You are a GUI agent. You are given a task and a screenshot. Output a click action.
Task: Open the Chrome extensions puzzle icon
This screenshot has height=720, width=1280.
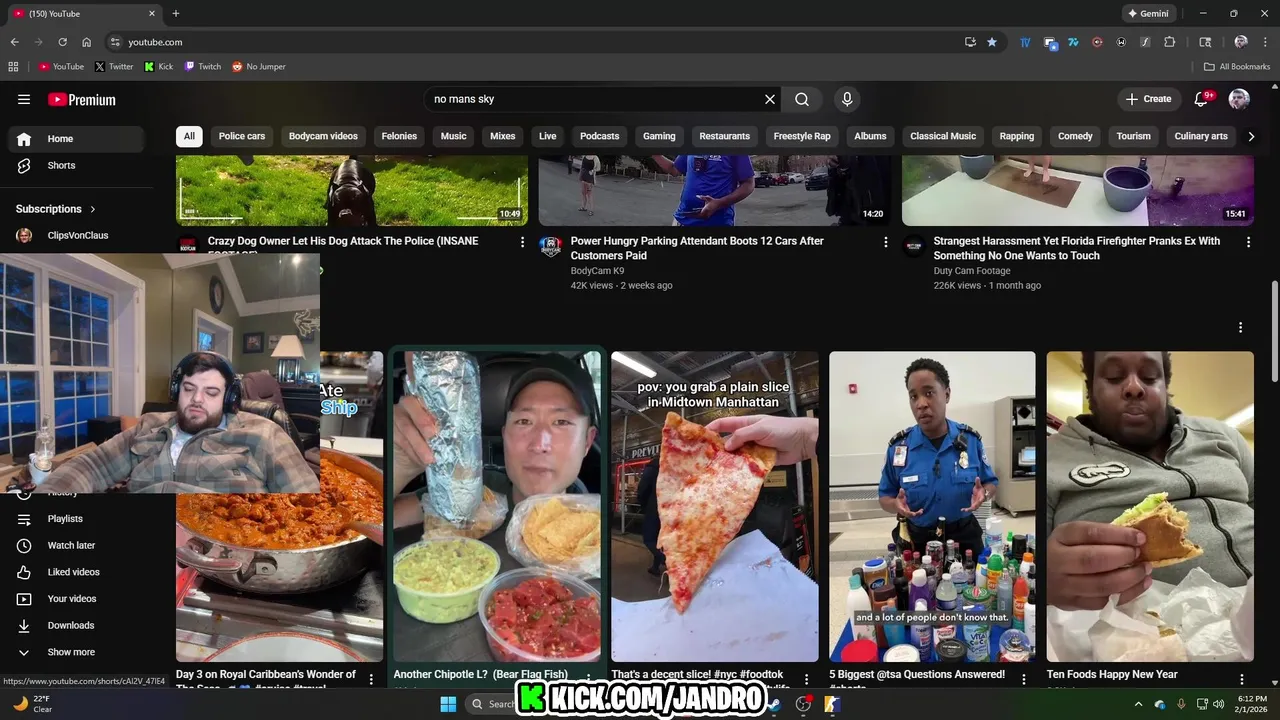(x=1170, y=42)
